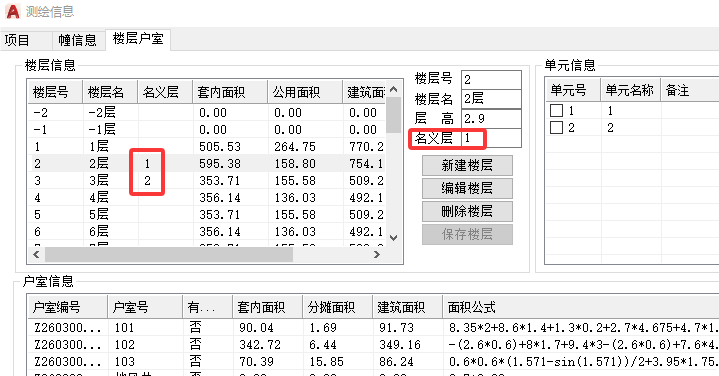Click the 楼层名 input field showing 2层
719x376 pixels.
[491, 99]
